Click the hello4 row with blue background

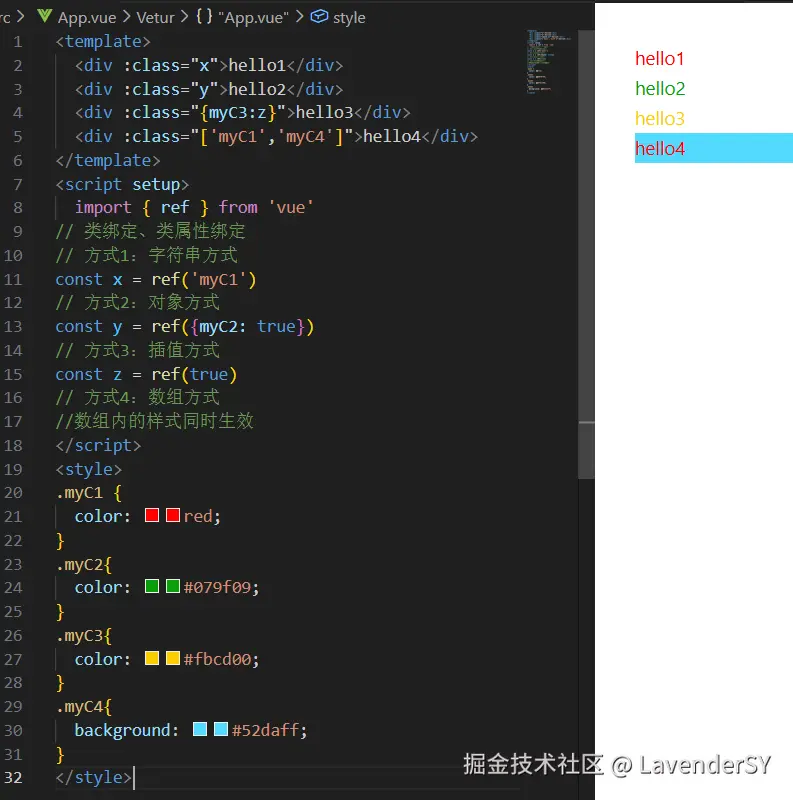point(713,149)
